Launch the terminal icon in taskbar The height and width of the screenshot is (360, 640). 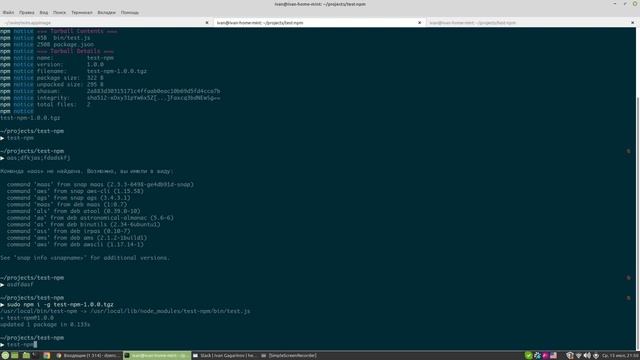(x=35, y=356)
